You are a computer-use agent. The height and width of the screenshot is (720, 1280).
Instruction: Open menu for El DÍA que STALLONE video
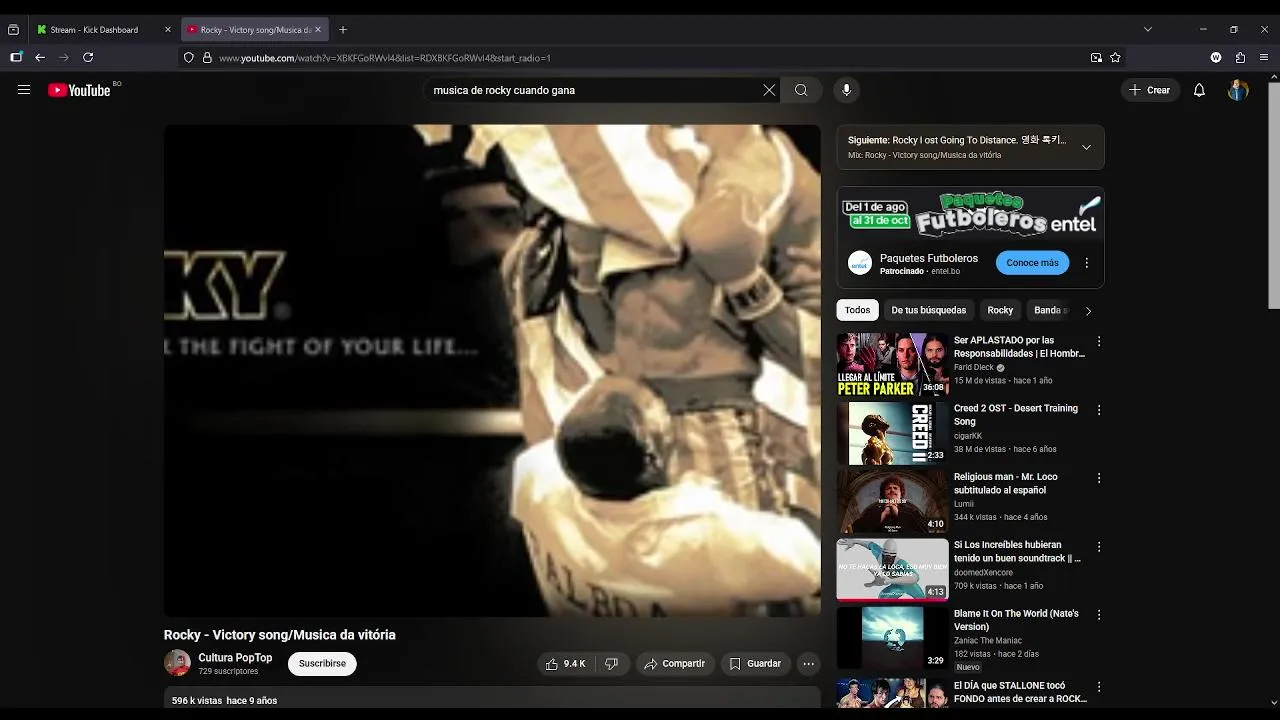1098,687
